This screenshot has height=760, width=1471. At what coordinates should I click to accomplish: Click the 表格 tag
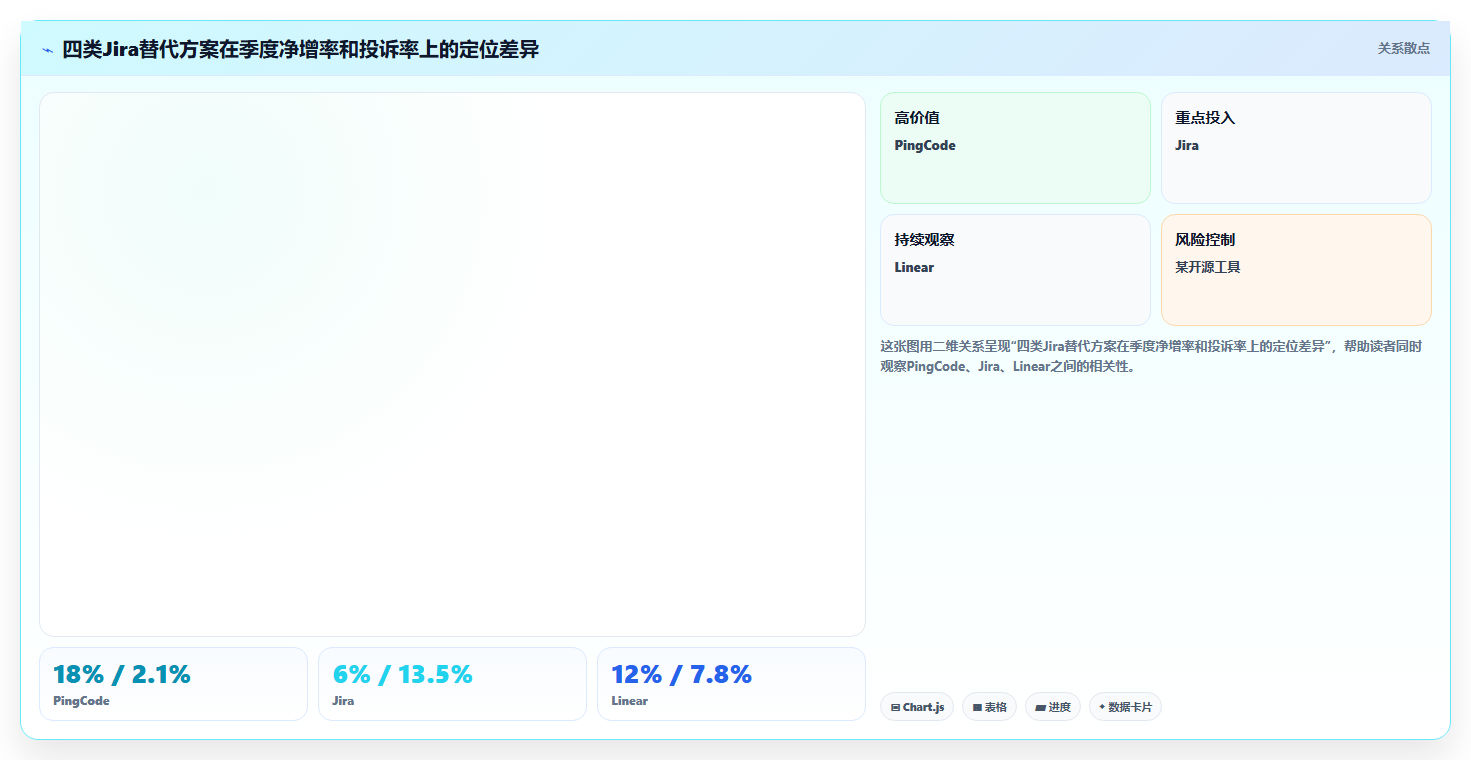[x=989, y=707]
